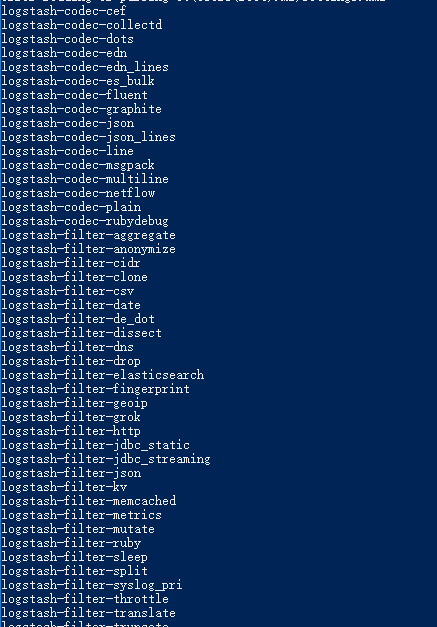Click the logstash-filter-jdbc_streaming line

(x=106, y=459)
